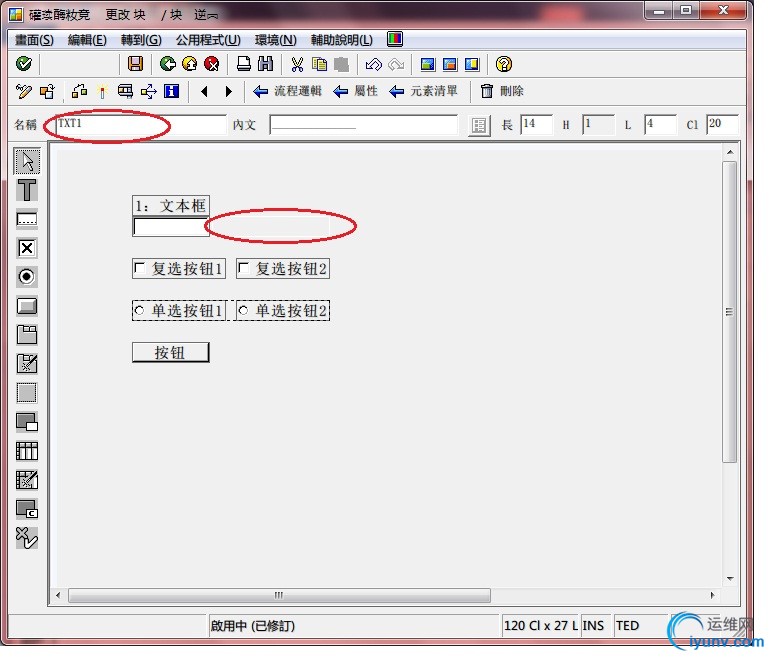
Task: Click the icon picker button beside 內文 field
Action: pos(479,125)
